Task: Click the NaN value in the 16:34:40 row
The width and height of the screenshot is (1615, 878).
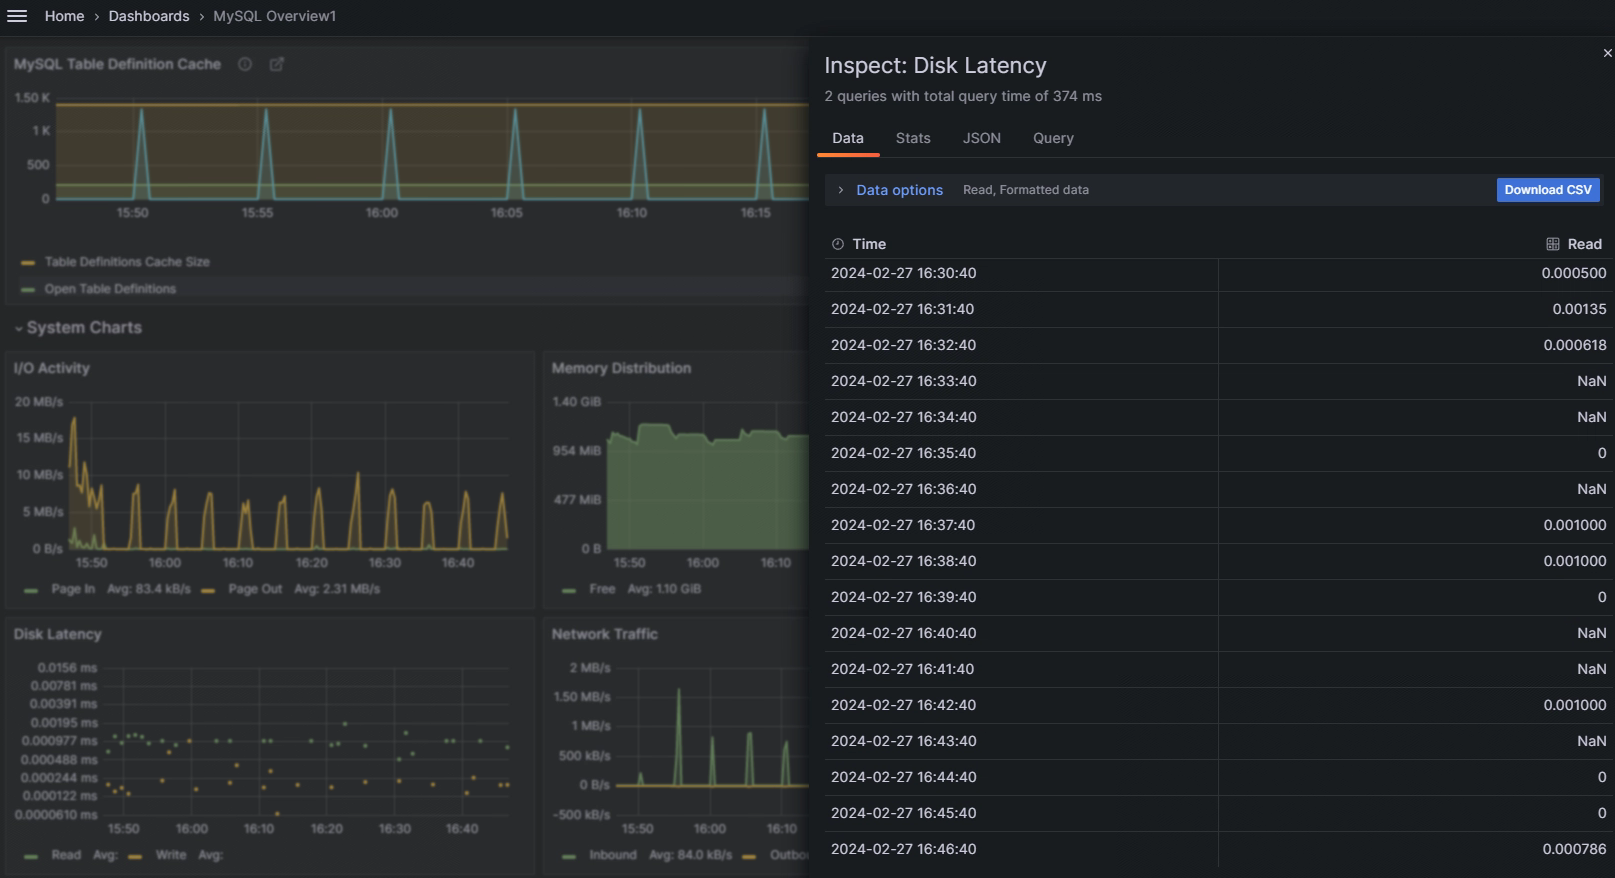Action: pyautogui.click(x=1591, y=417)
